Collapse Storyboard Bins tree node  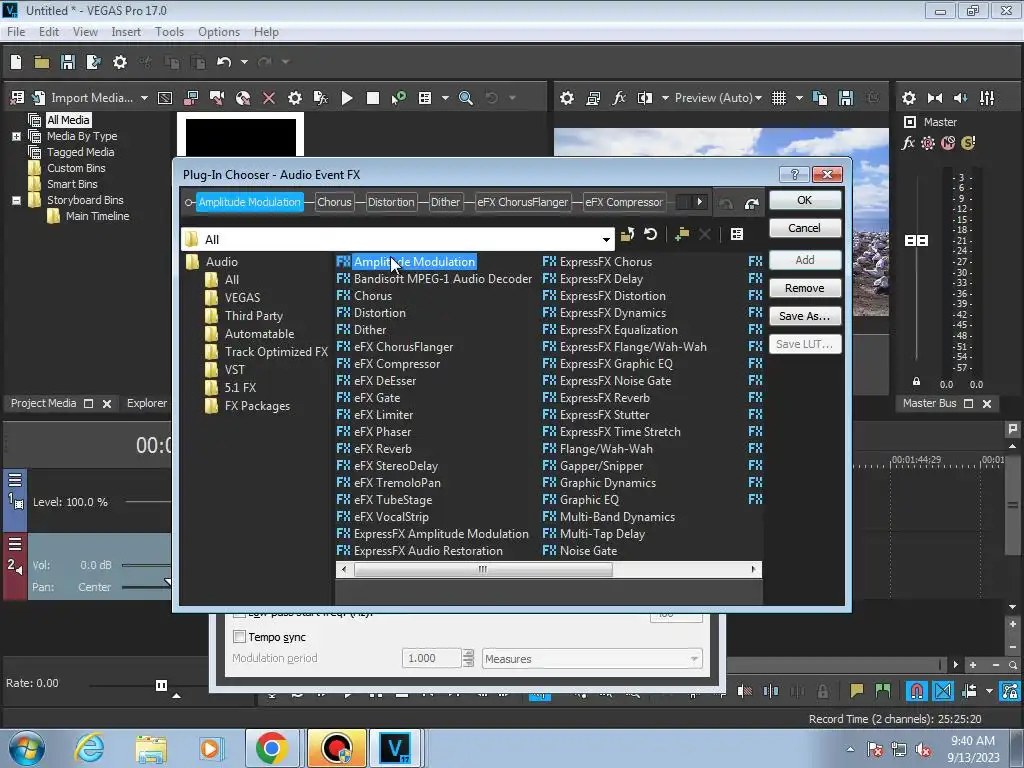(16, 200)
